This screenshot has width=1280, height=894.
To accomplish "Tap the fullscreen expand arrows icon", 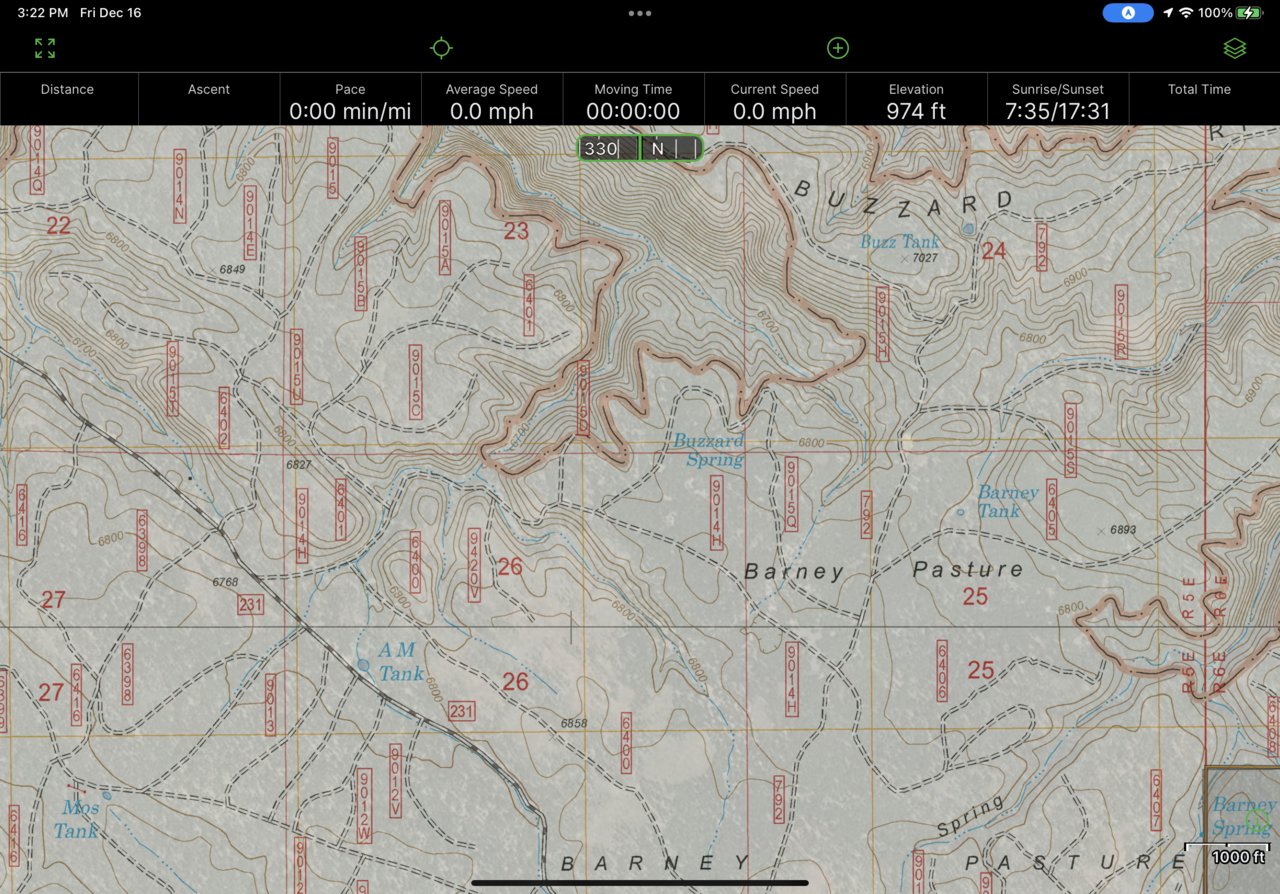I will click(x=45, y=48).
